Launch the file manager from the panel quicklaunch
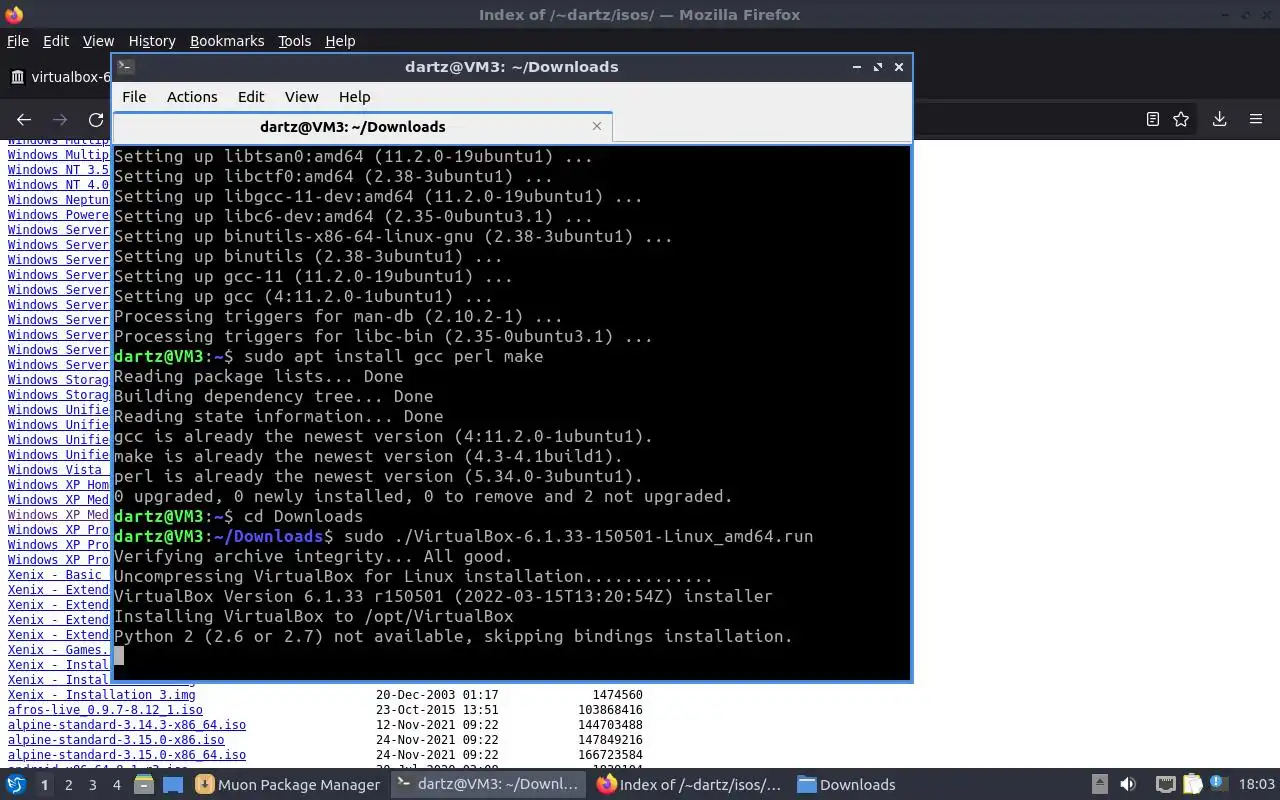Screen dimensions: 1280x800 pos(143,784)
